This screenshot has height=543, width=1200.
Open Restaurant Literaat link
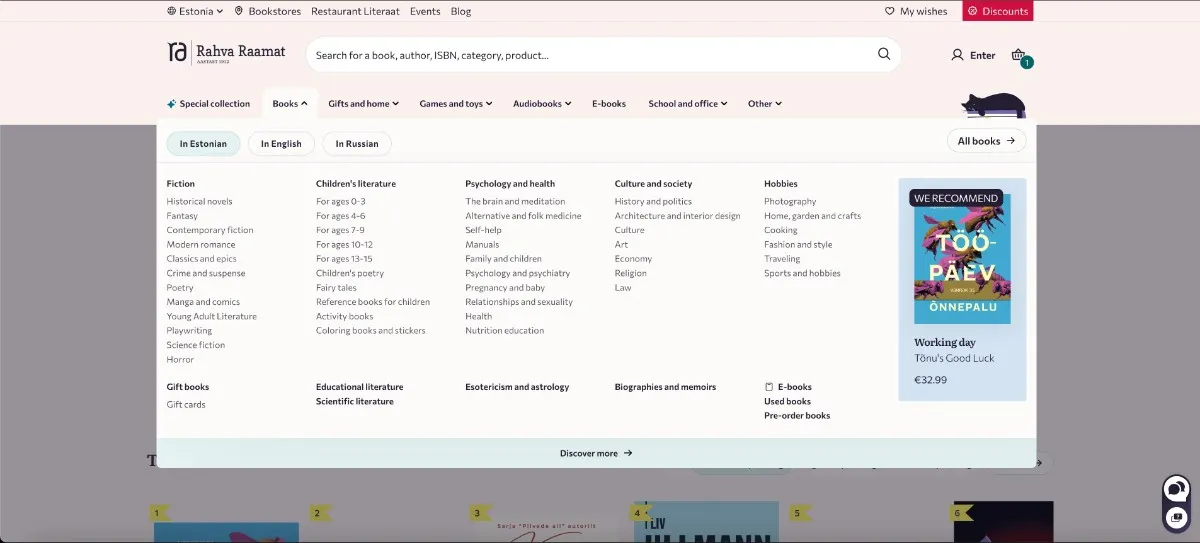point(355,11)
